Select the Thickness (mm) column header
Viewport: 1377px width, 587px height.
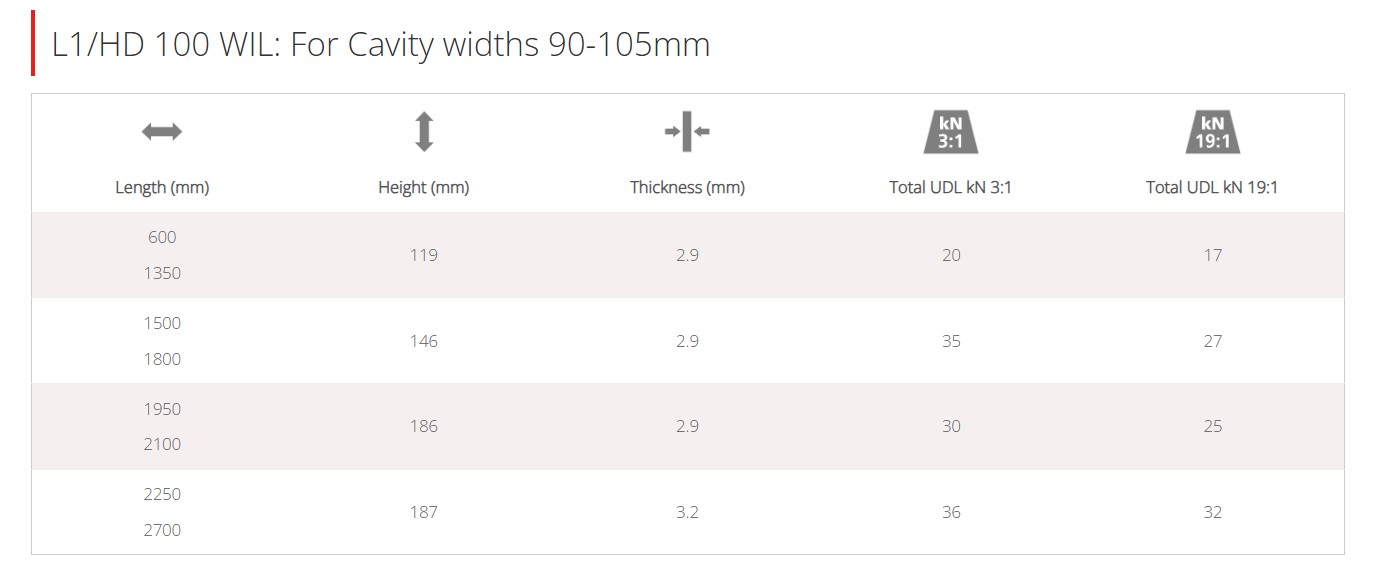click(687, 187)
